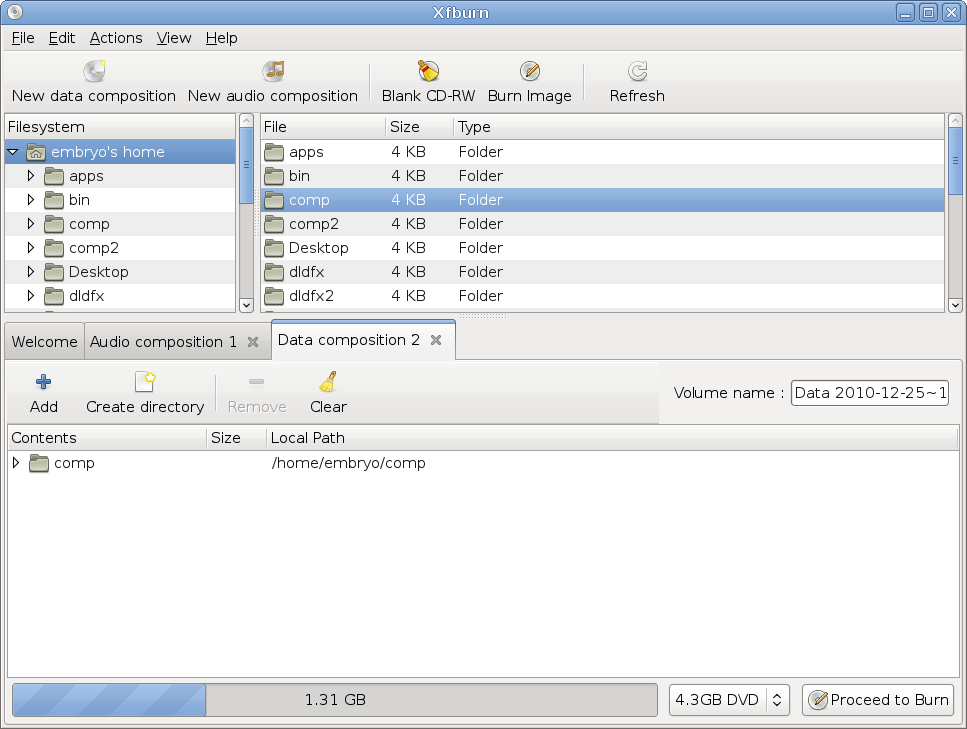Click the Clear broom icon in composition

point(328,382)
